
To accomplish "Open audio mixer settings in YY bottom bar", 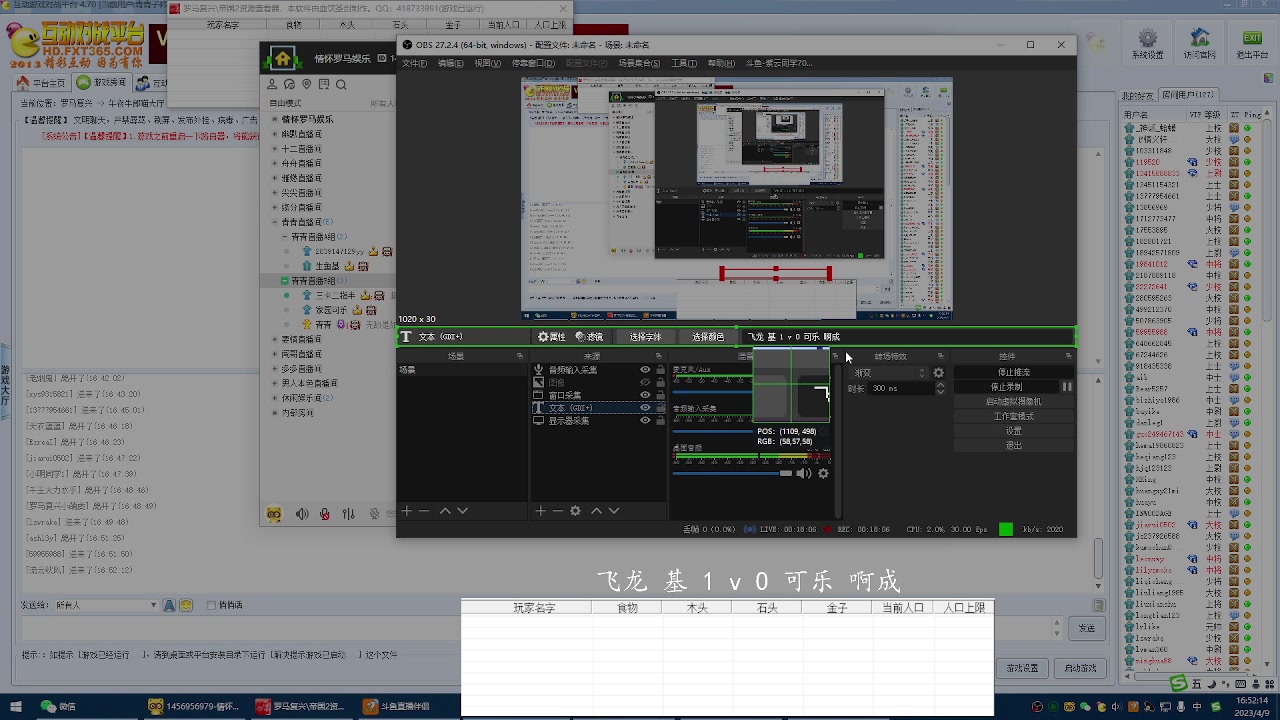I will 348,514.
